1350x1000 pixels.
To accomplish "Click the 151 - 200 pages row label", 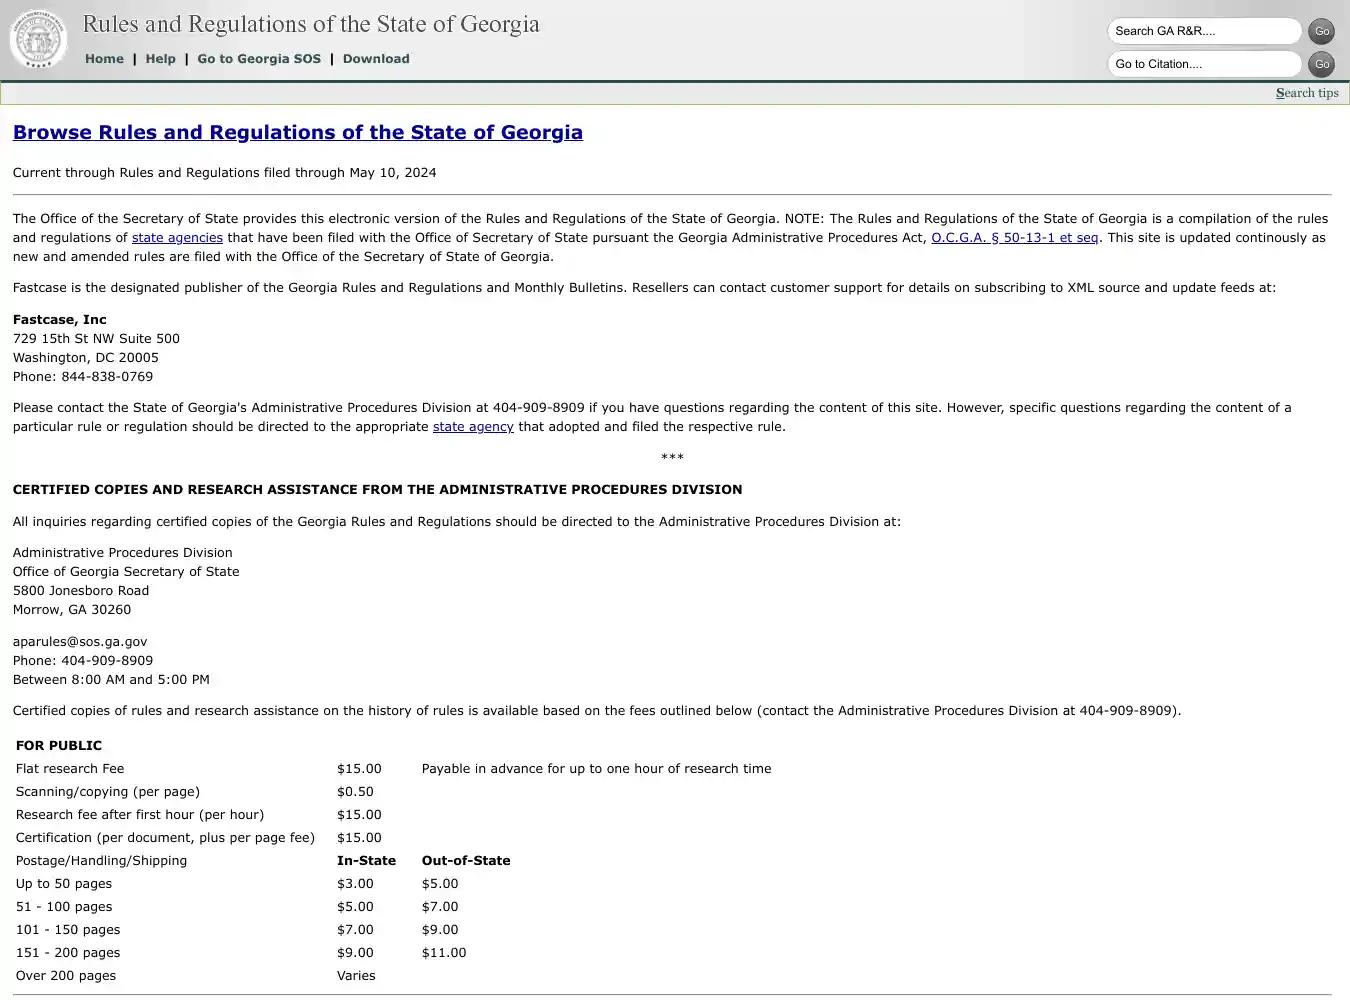I will click(x=68, y=953).
